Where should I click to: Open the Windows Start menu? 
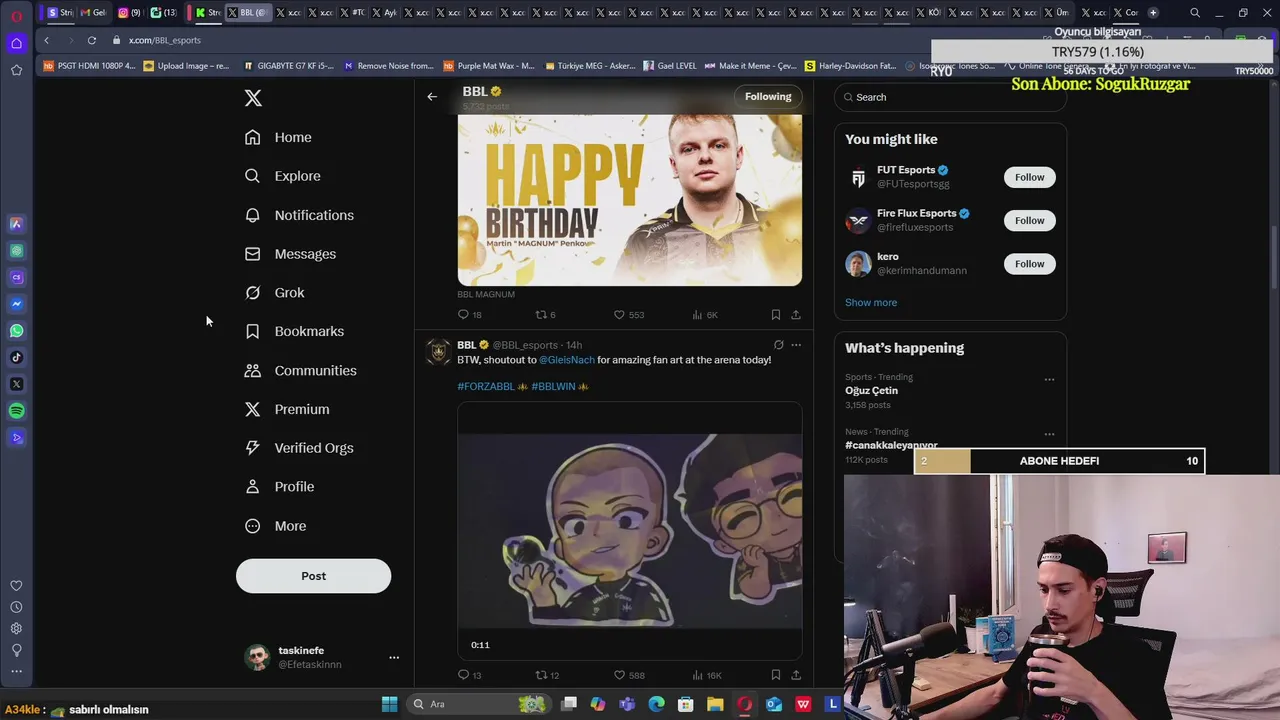pyautogui.click(x=389, y=704)
